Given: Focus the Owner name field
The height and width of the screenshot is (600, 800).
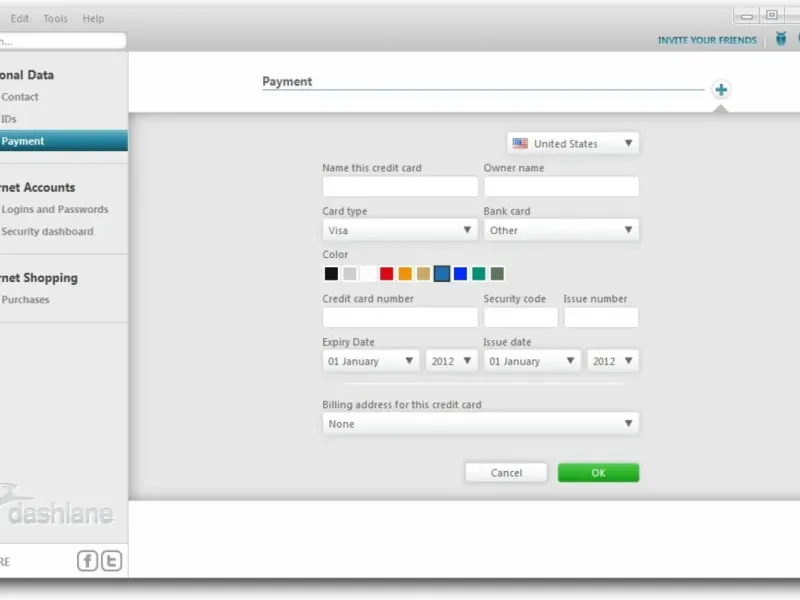Looking at the screenshot, I should 561,186.
